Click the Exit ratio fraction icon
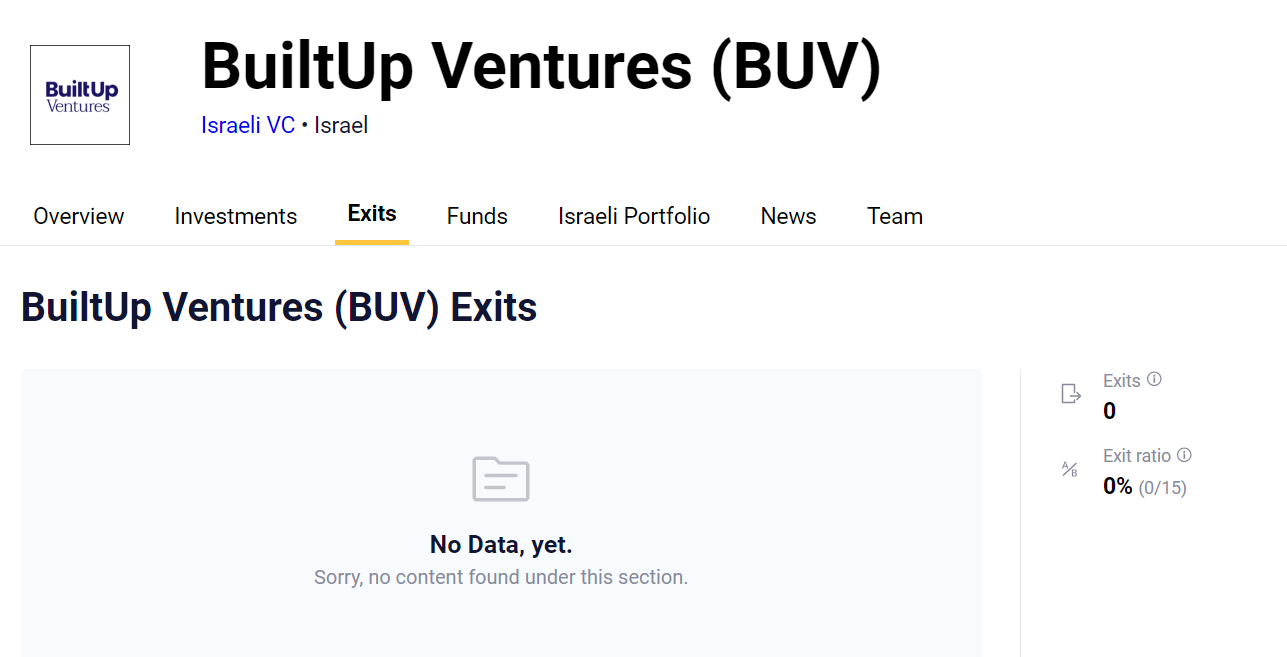 coord(1070,469)
